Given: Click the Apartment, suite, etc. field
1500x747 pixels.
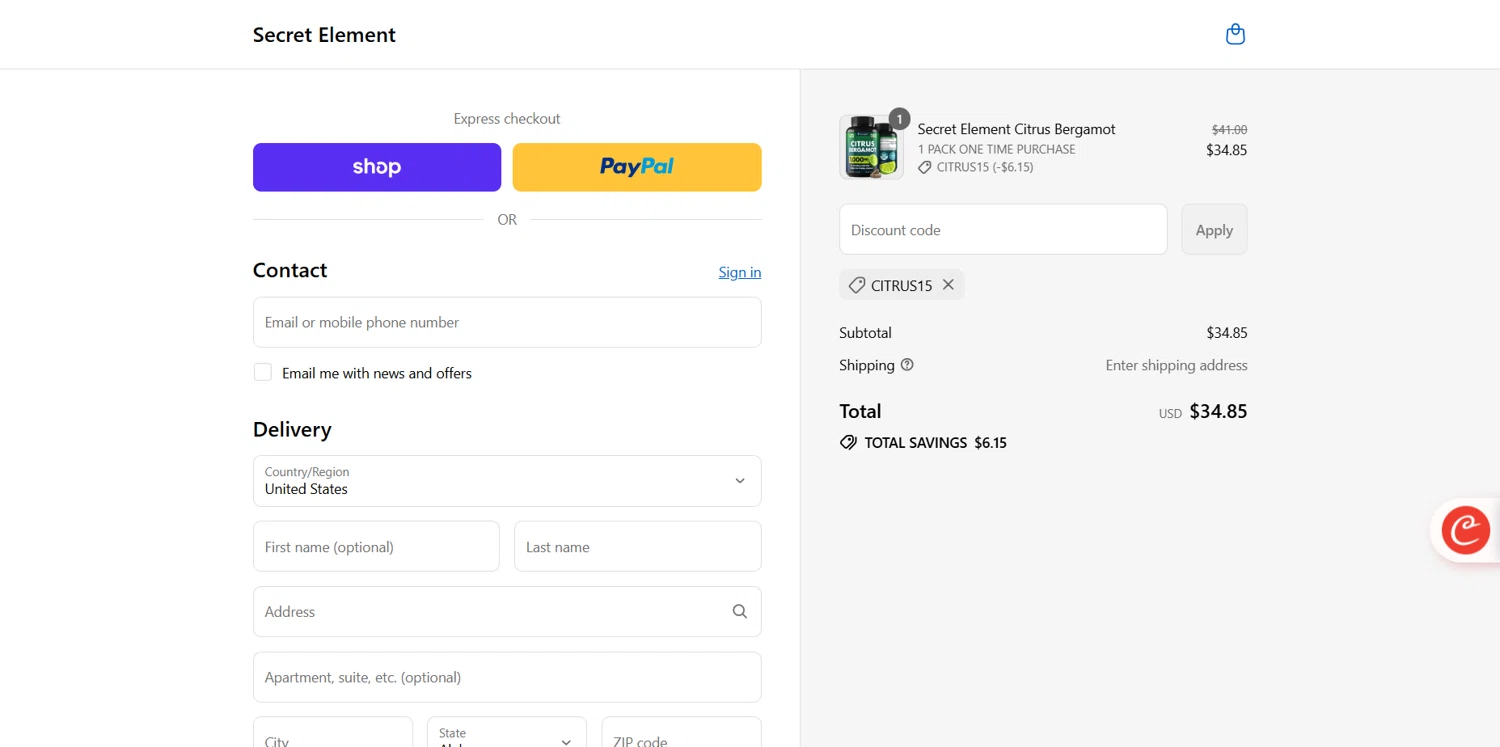Looking at the screenshot, I should pos(507,677).
